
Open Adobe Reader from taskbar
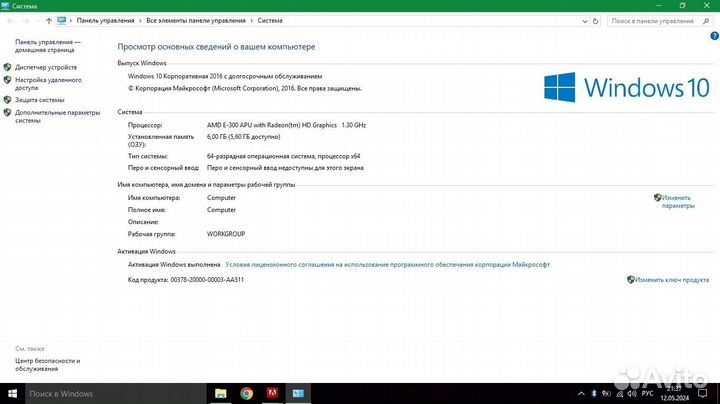point(272,393)
